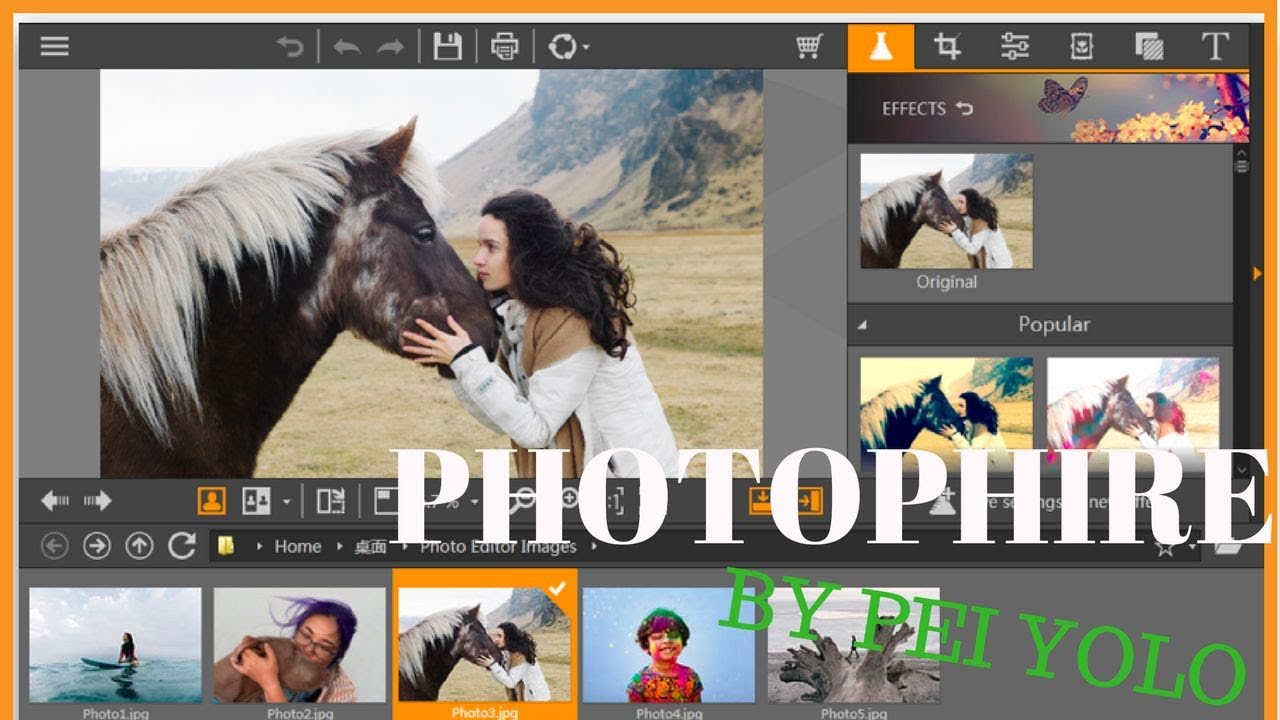
Task: Click the Photo2.jpg filename label
Action: 299,713
